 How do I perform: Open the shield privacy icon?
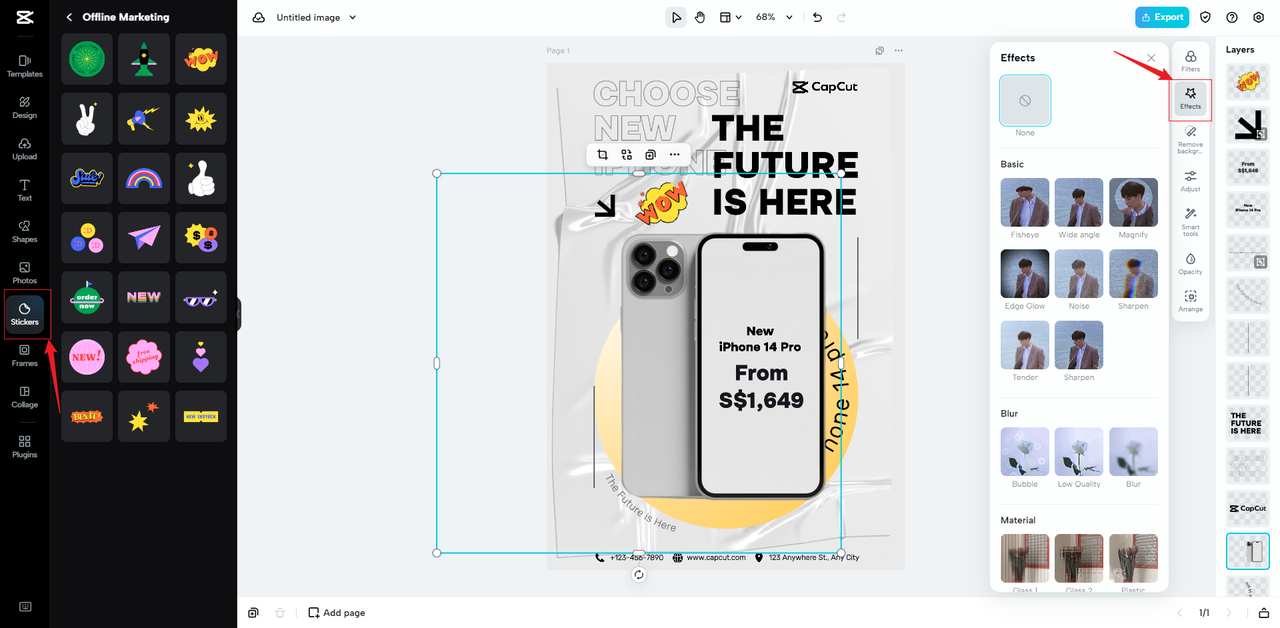pos(1206,17)
